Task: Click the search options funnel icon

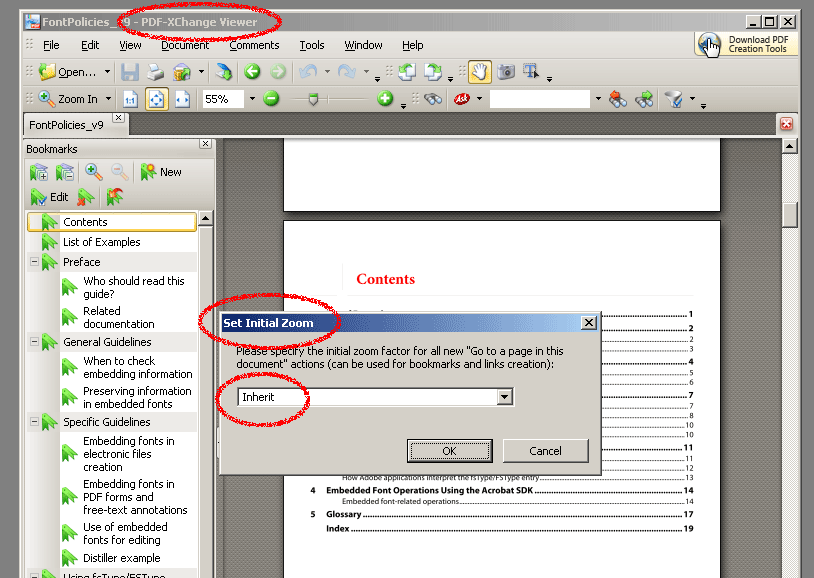Action: click(674, 99)
